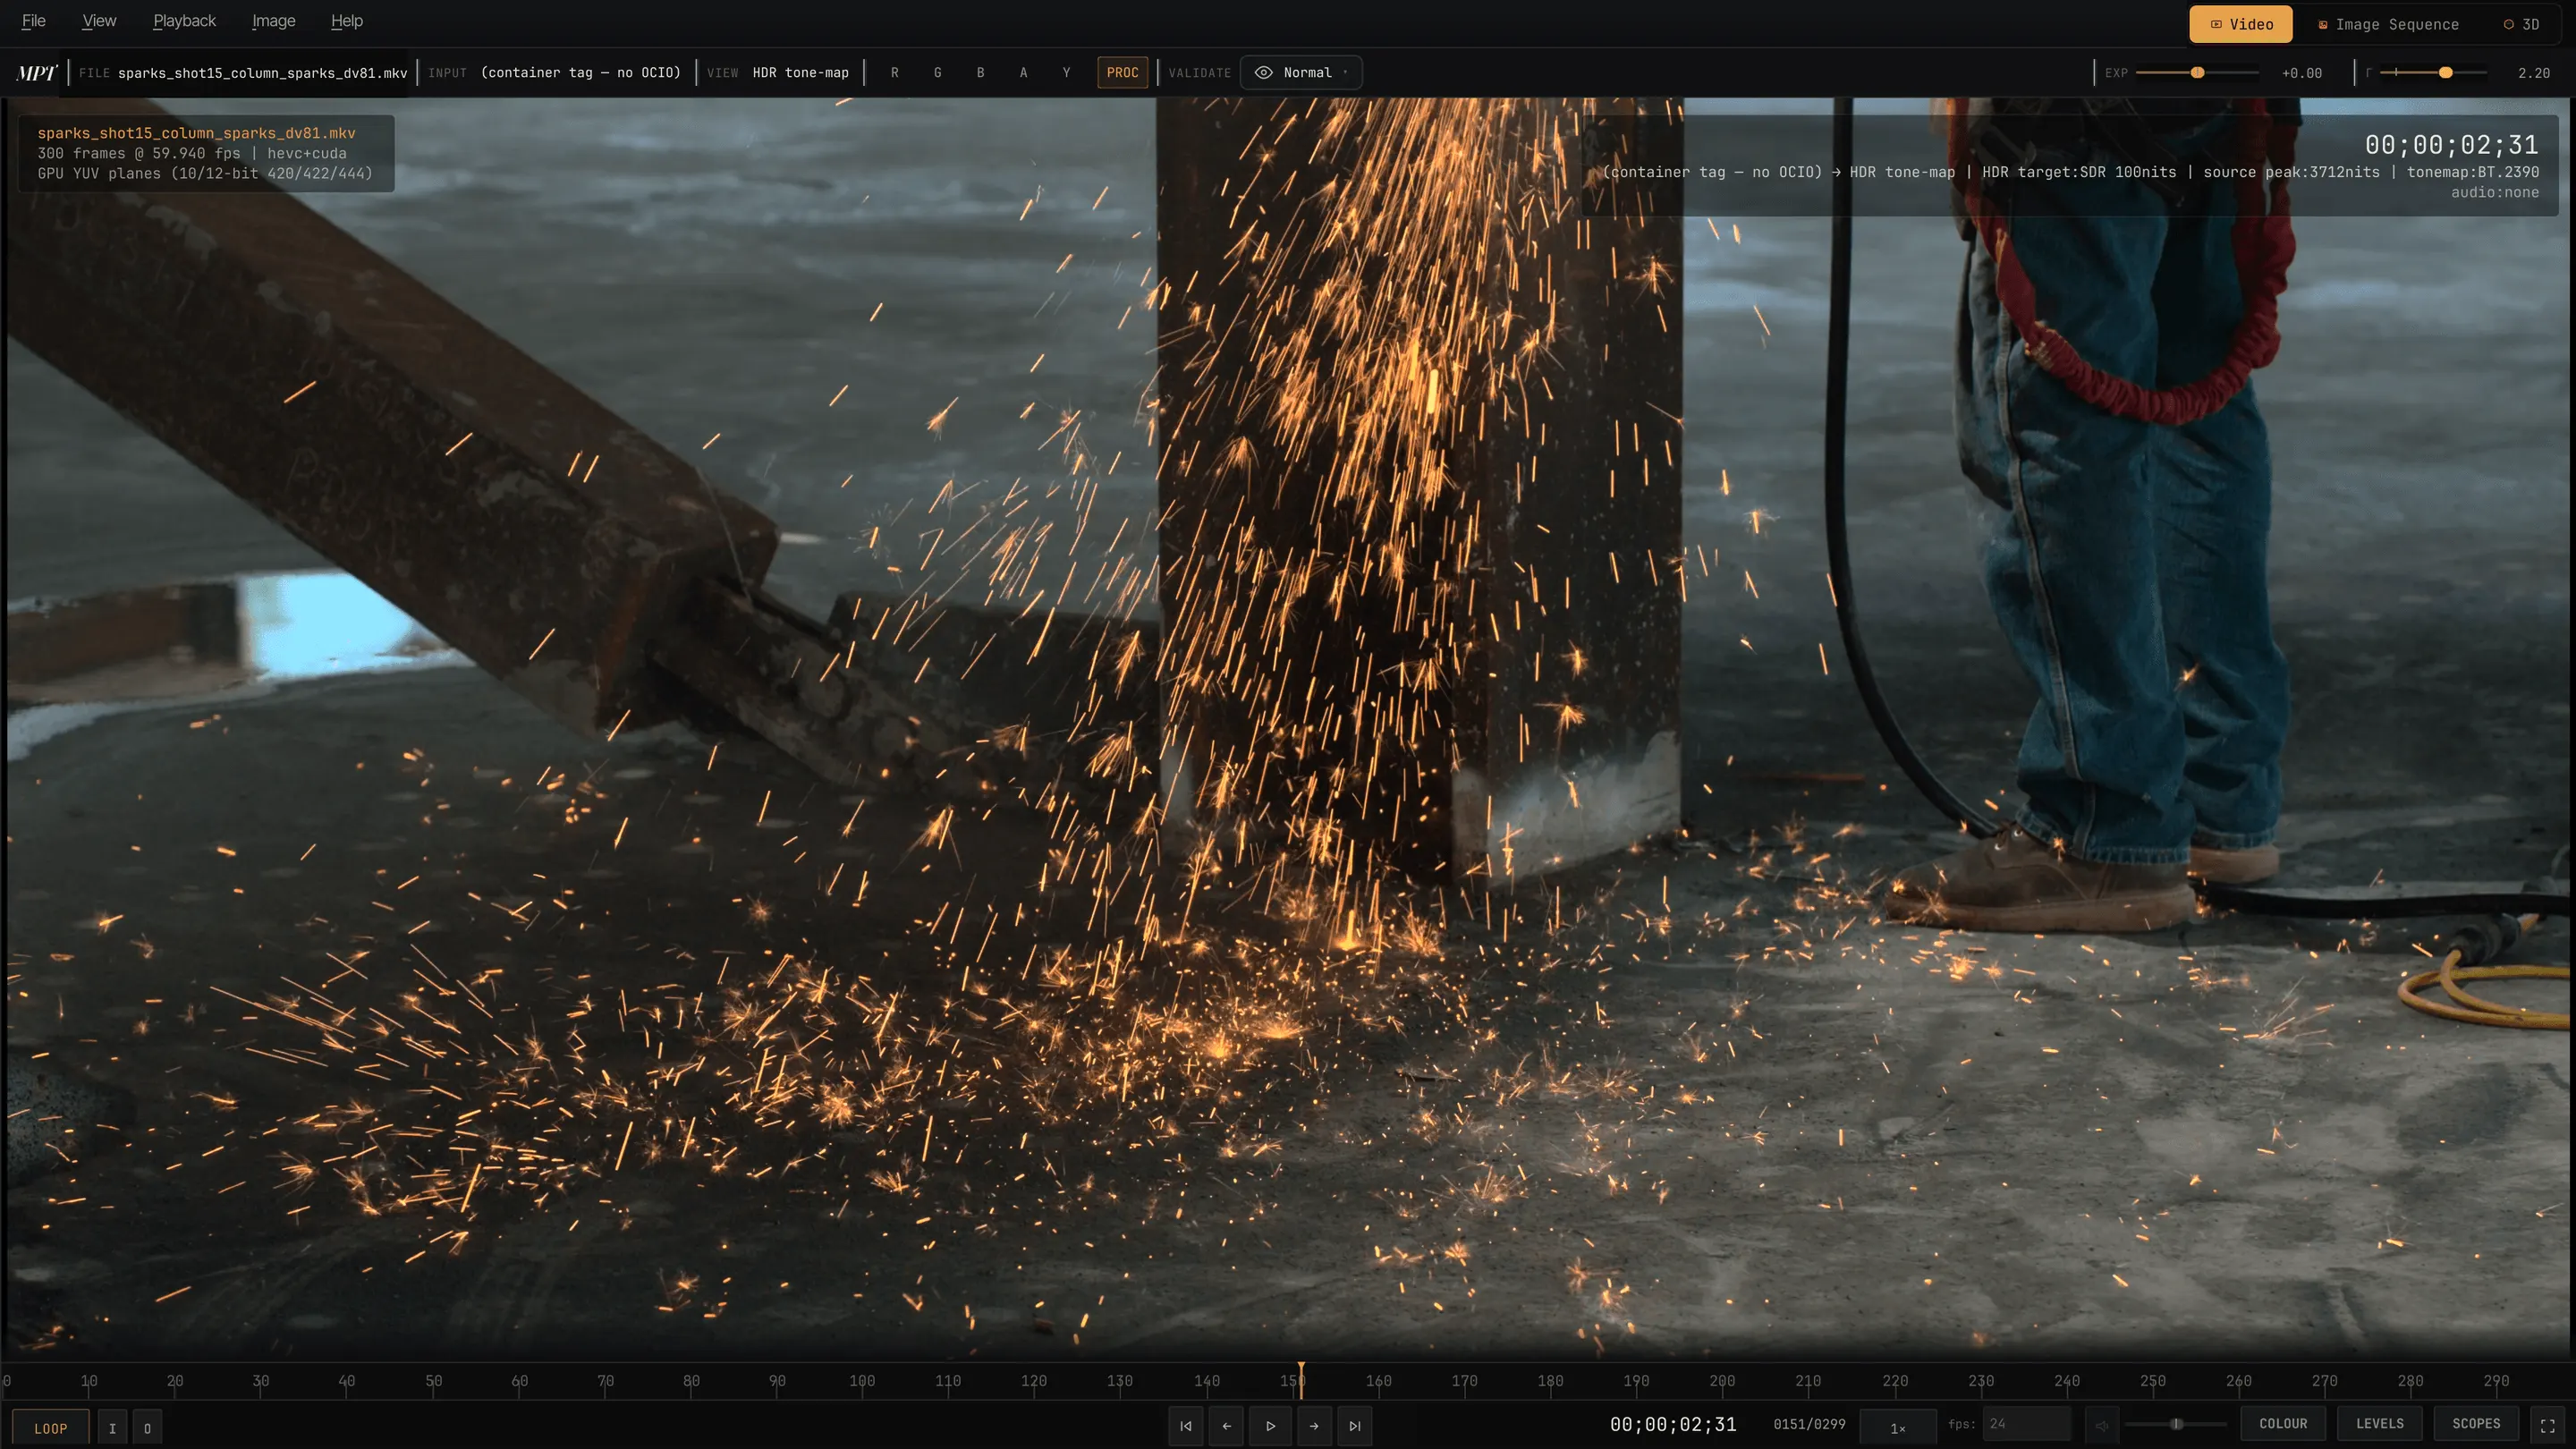Open the Playback menu
2576x1449 pixels.
pyautogui.click(x=184, y=21)
